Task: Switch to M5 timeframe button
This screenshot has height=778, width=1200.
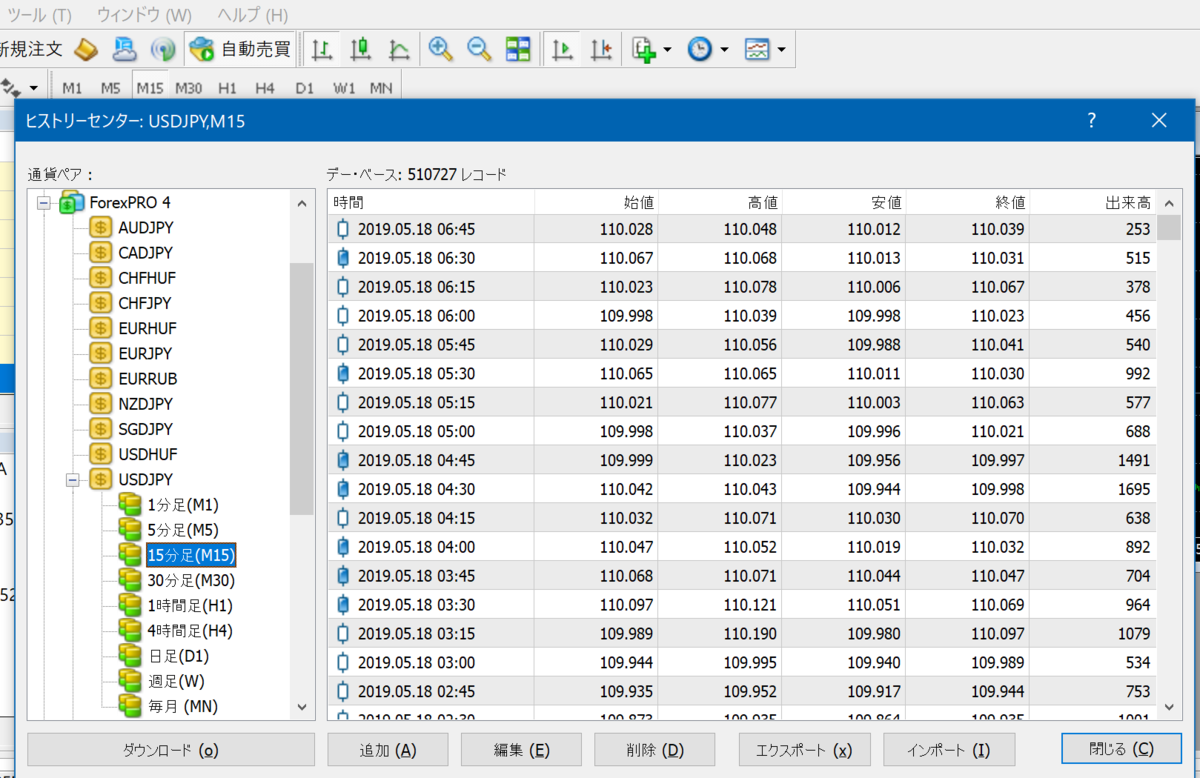Action: 110,88
